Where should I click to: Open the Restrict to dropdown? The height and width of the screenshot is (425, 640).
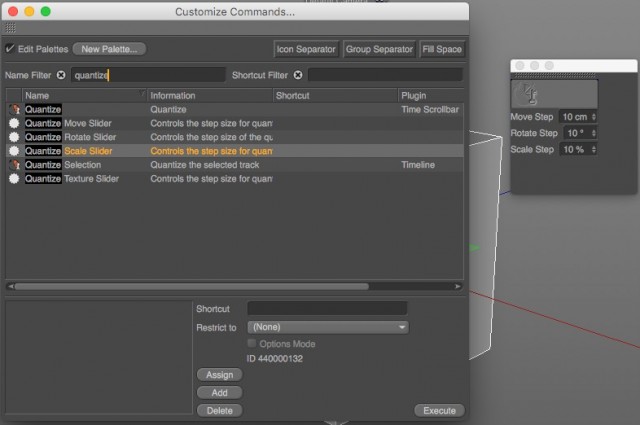pyautogui.click(x=328, y=327)
